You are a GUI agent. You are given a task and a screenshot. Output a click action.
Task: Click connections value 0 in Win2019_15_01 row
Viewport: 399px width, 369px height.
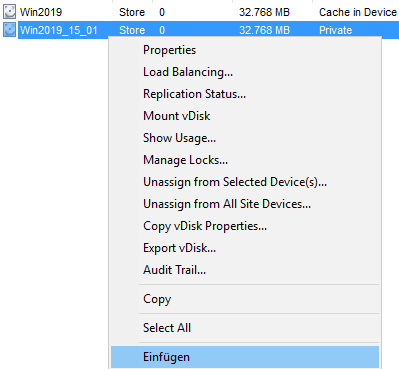pyautogui.click(x=162, y=30)
